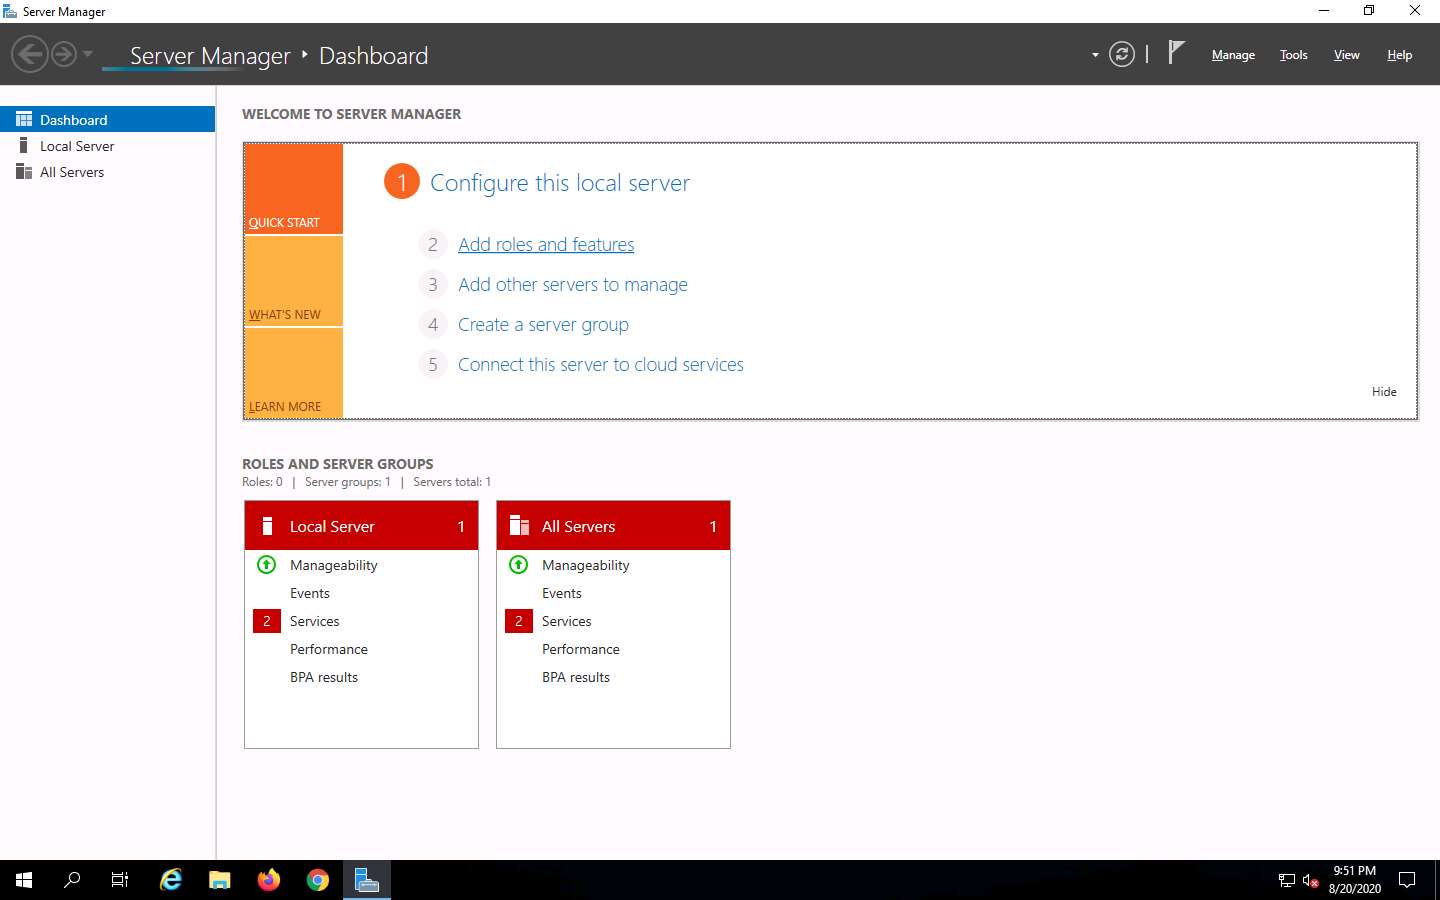Click the Dashboard icon in the sidebar
Viewport: 1440px width, 900px height.
point(24,119)
